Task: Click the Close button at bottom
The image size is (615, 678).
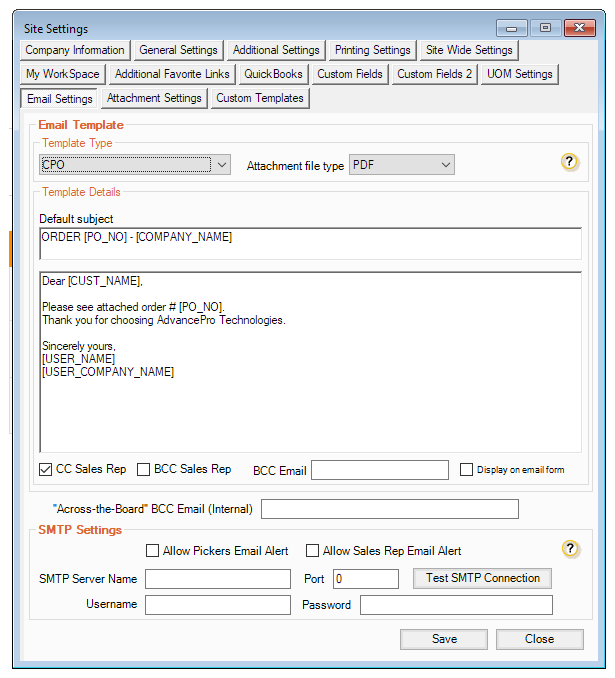Action: tap(539, 639)
